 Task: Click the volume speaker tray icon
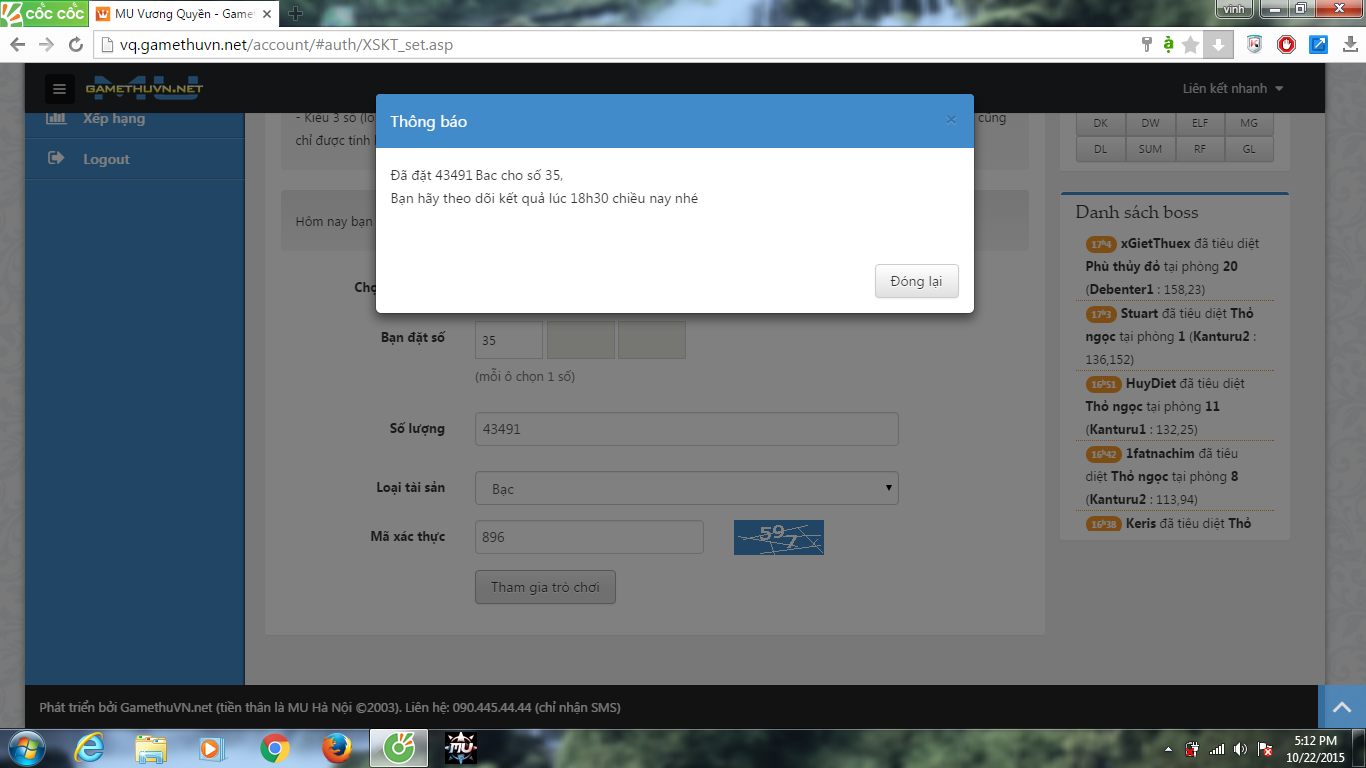tap(1240, 749)
